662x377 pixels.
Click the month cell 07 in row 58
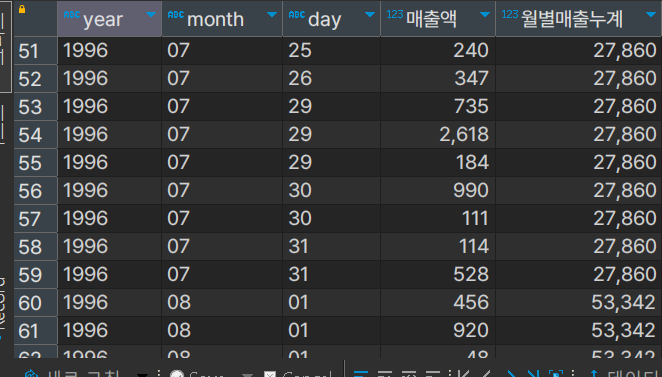coord(222,247)
